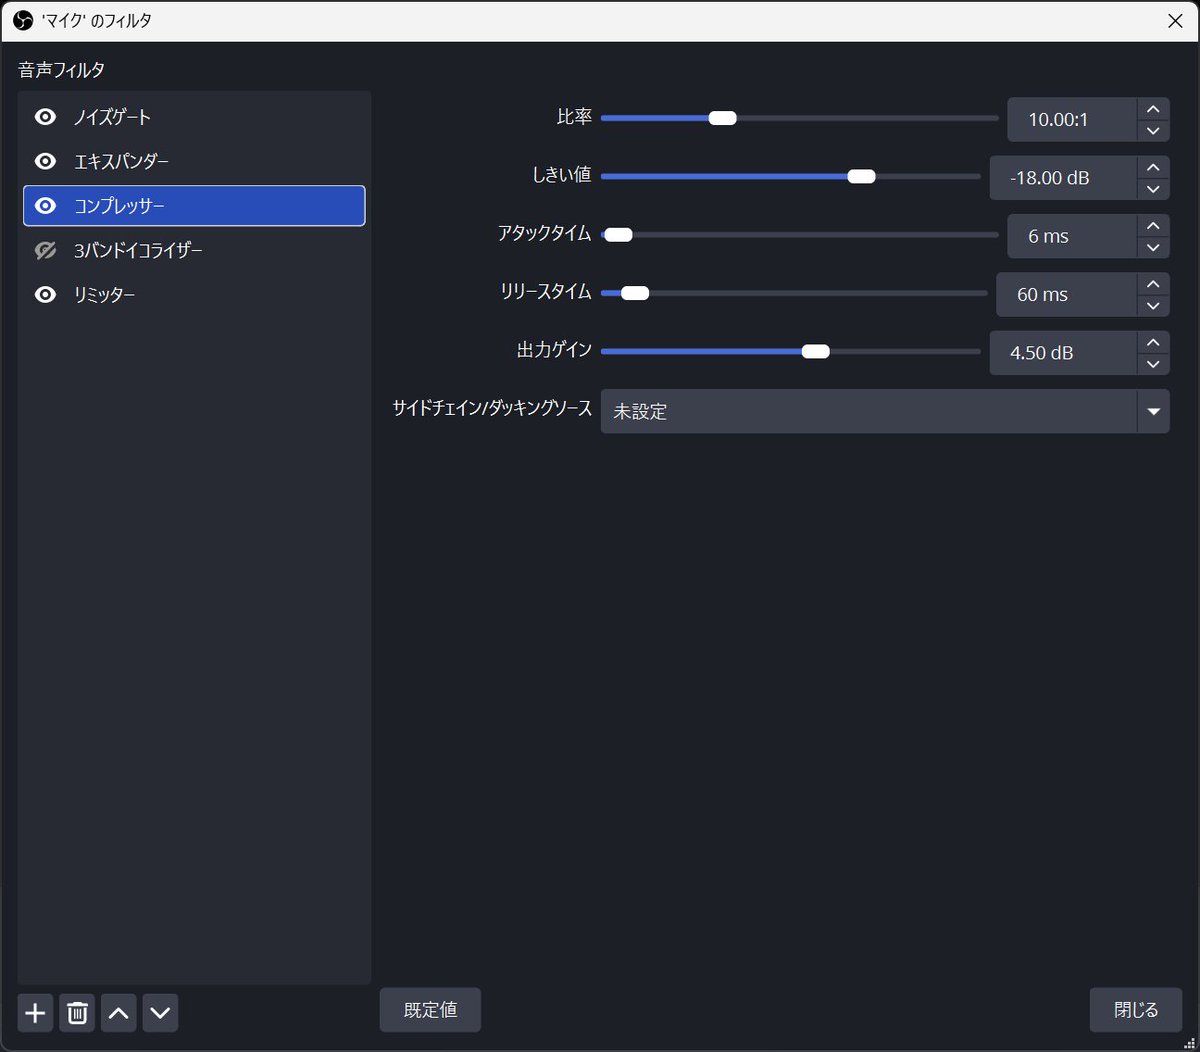This screenshot has width=1200, height=1052.
Task: Click the 4.50 dB output gain field
Action: tap(1063, 353)
